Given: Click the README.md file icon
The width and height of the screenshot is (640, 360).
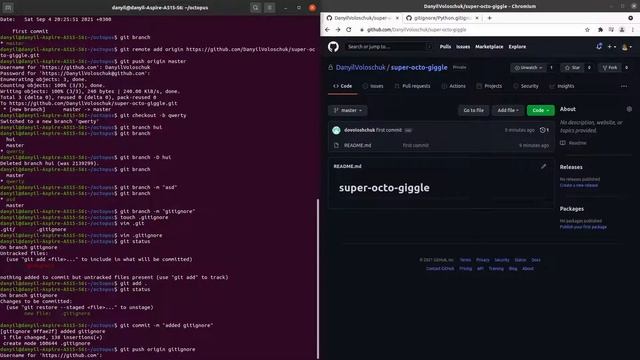Looking at the screenshot, I should click(336, 145).
